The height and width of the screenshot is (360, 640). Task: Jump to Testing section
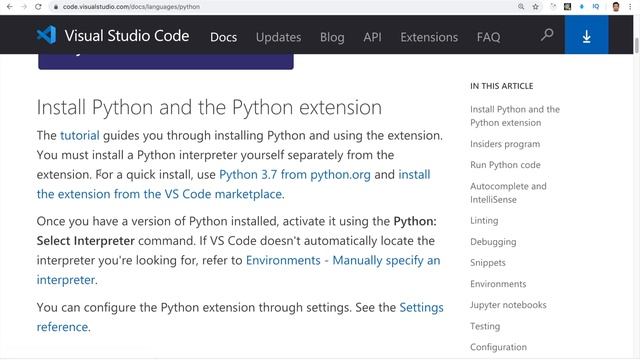[x=485, y=326]
